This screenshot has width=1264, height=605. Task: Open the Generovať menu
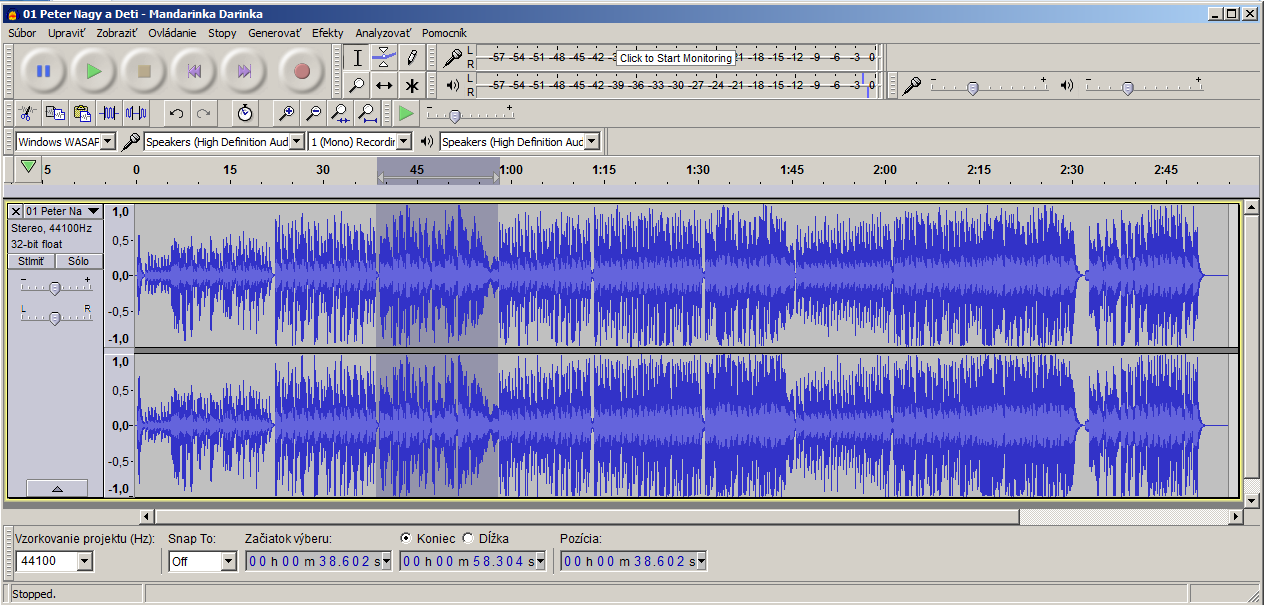point(275,33)
